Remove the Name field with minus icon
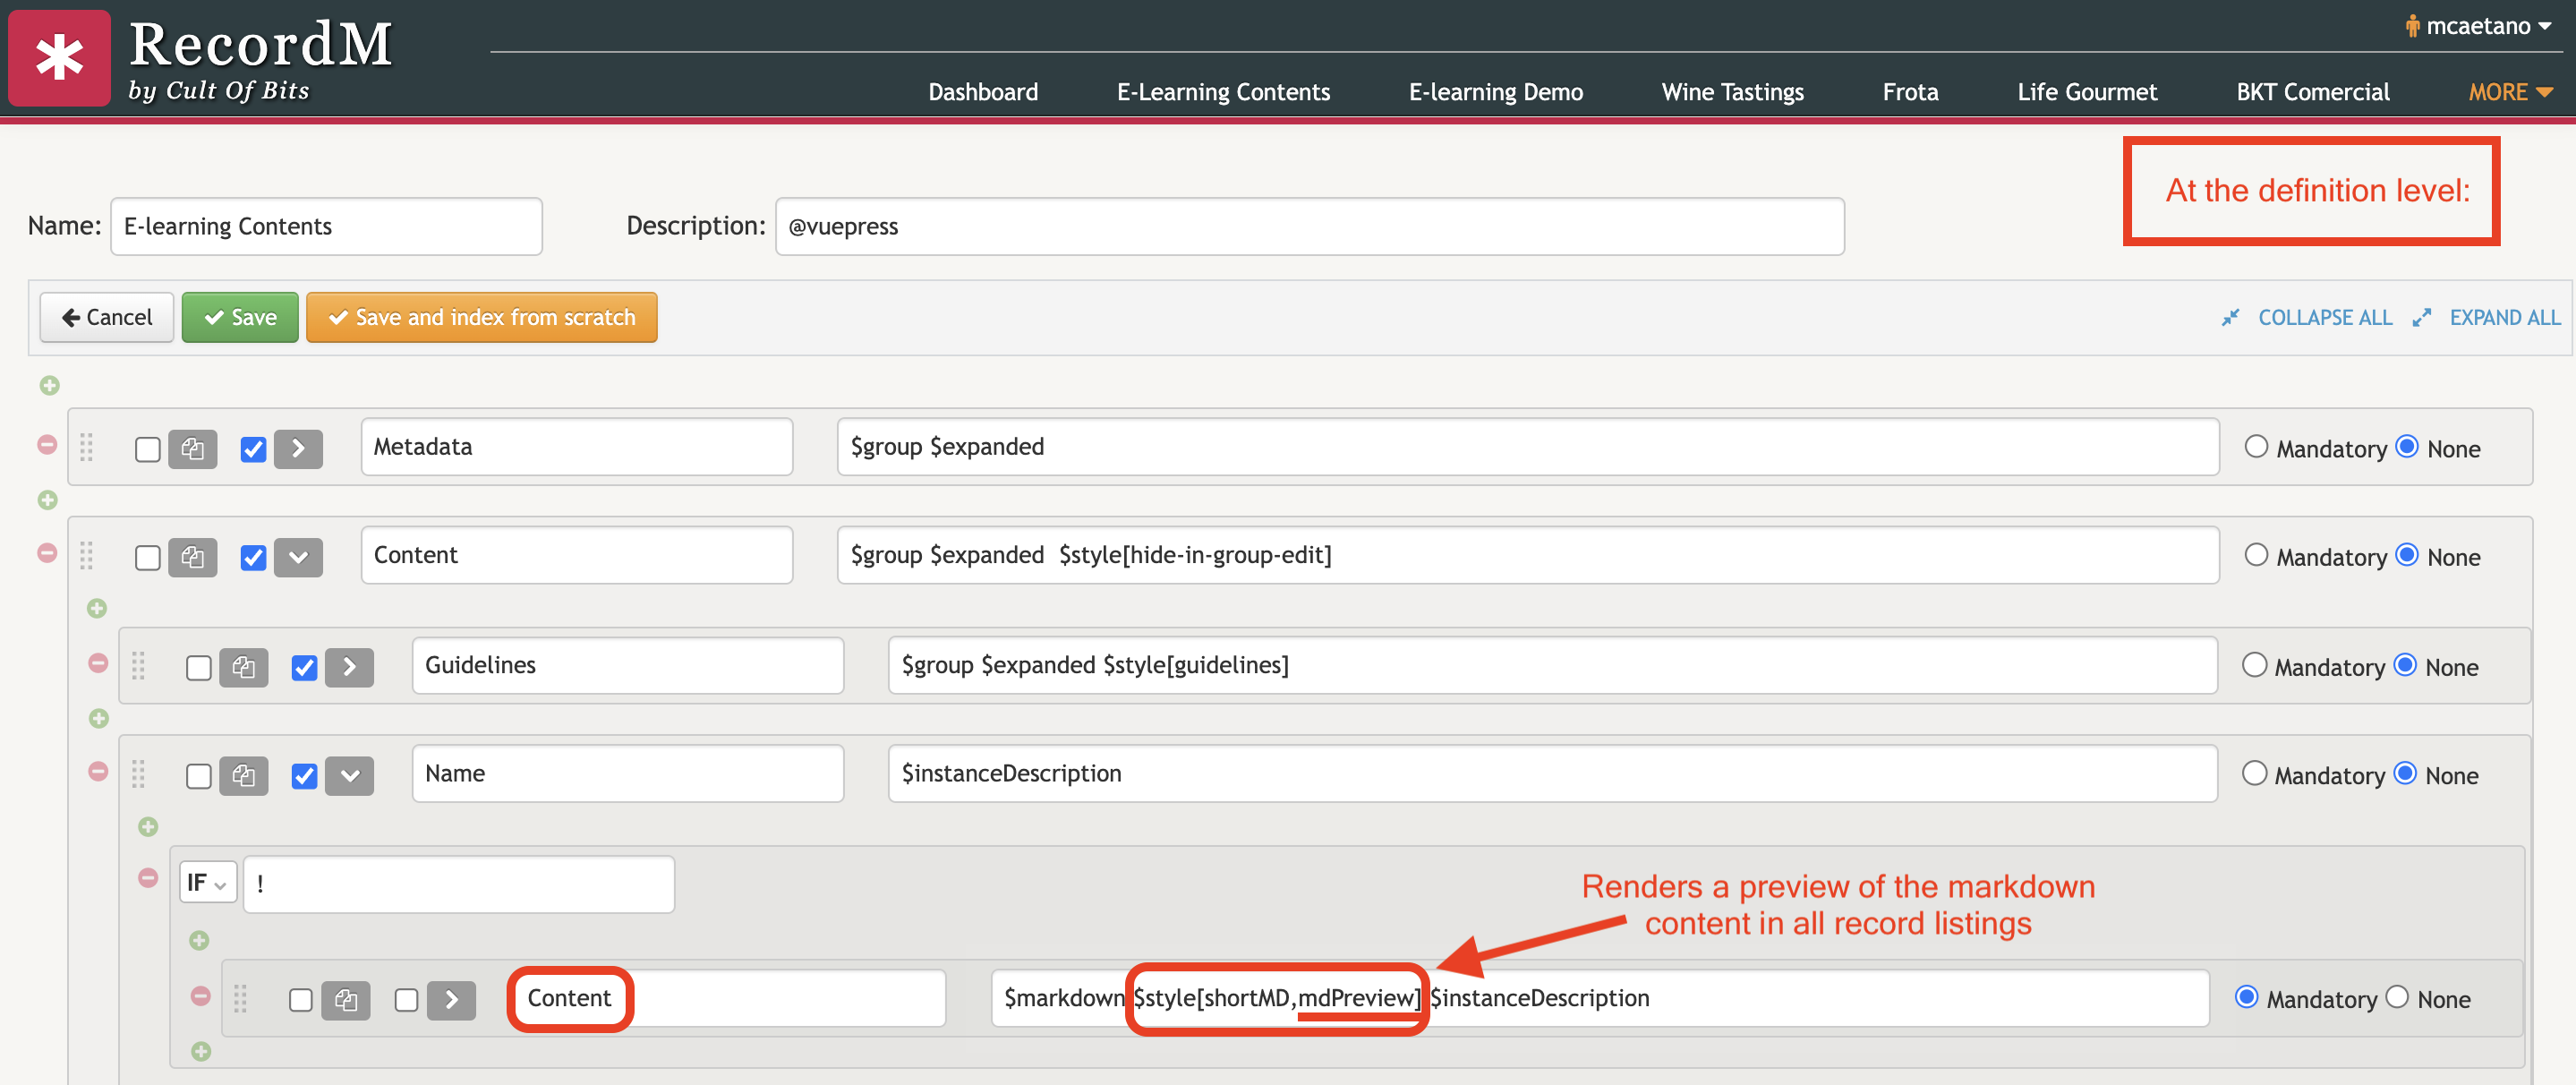This screenshot has width=2576, height=1085. (98, 771)
